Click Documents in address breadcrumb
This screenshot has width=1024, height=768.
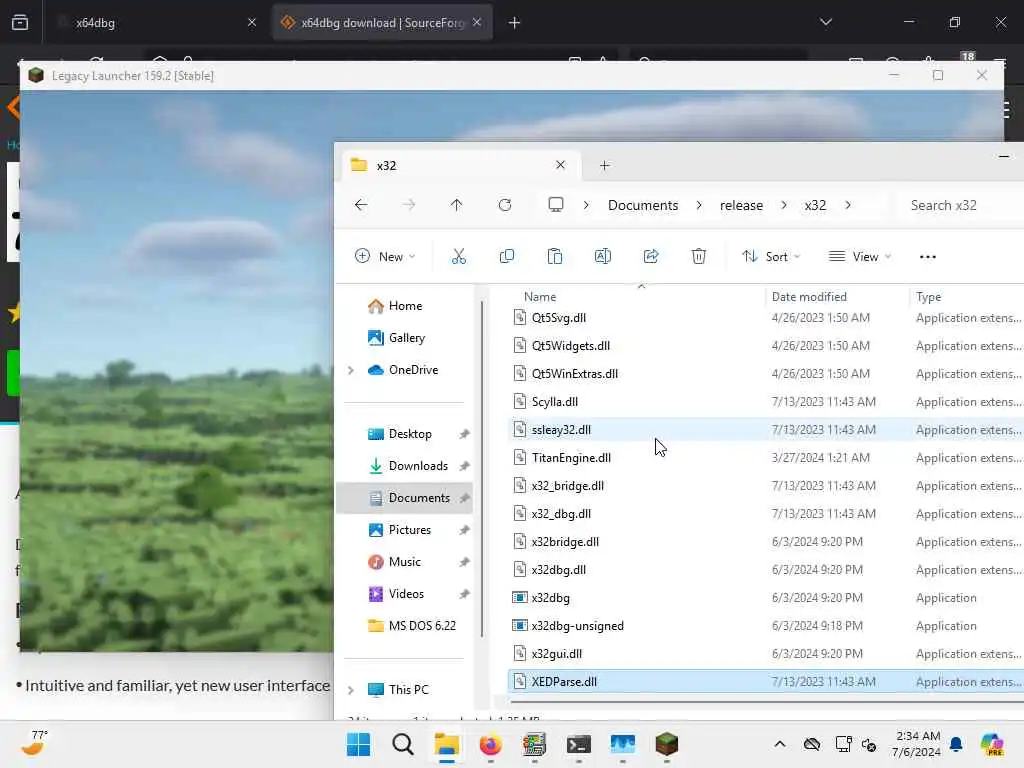pyautogui.click(x=643, y=205)
